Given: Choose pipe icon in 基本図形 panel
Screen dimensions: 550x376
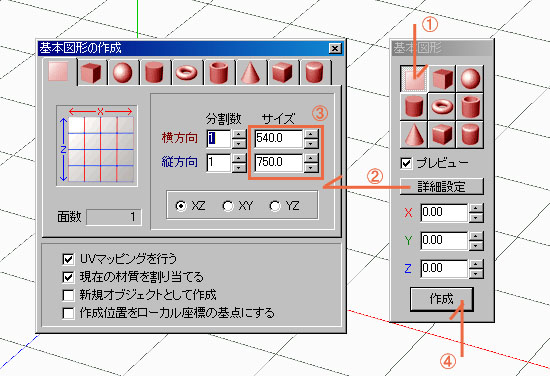Looking at the screenshot, I should (x=470, y=107).
